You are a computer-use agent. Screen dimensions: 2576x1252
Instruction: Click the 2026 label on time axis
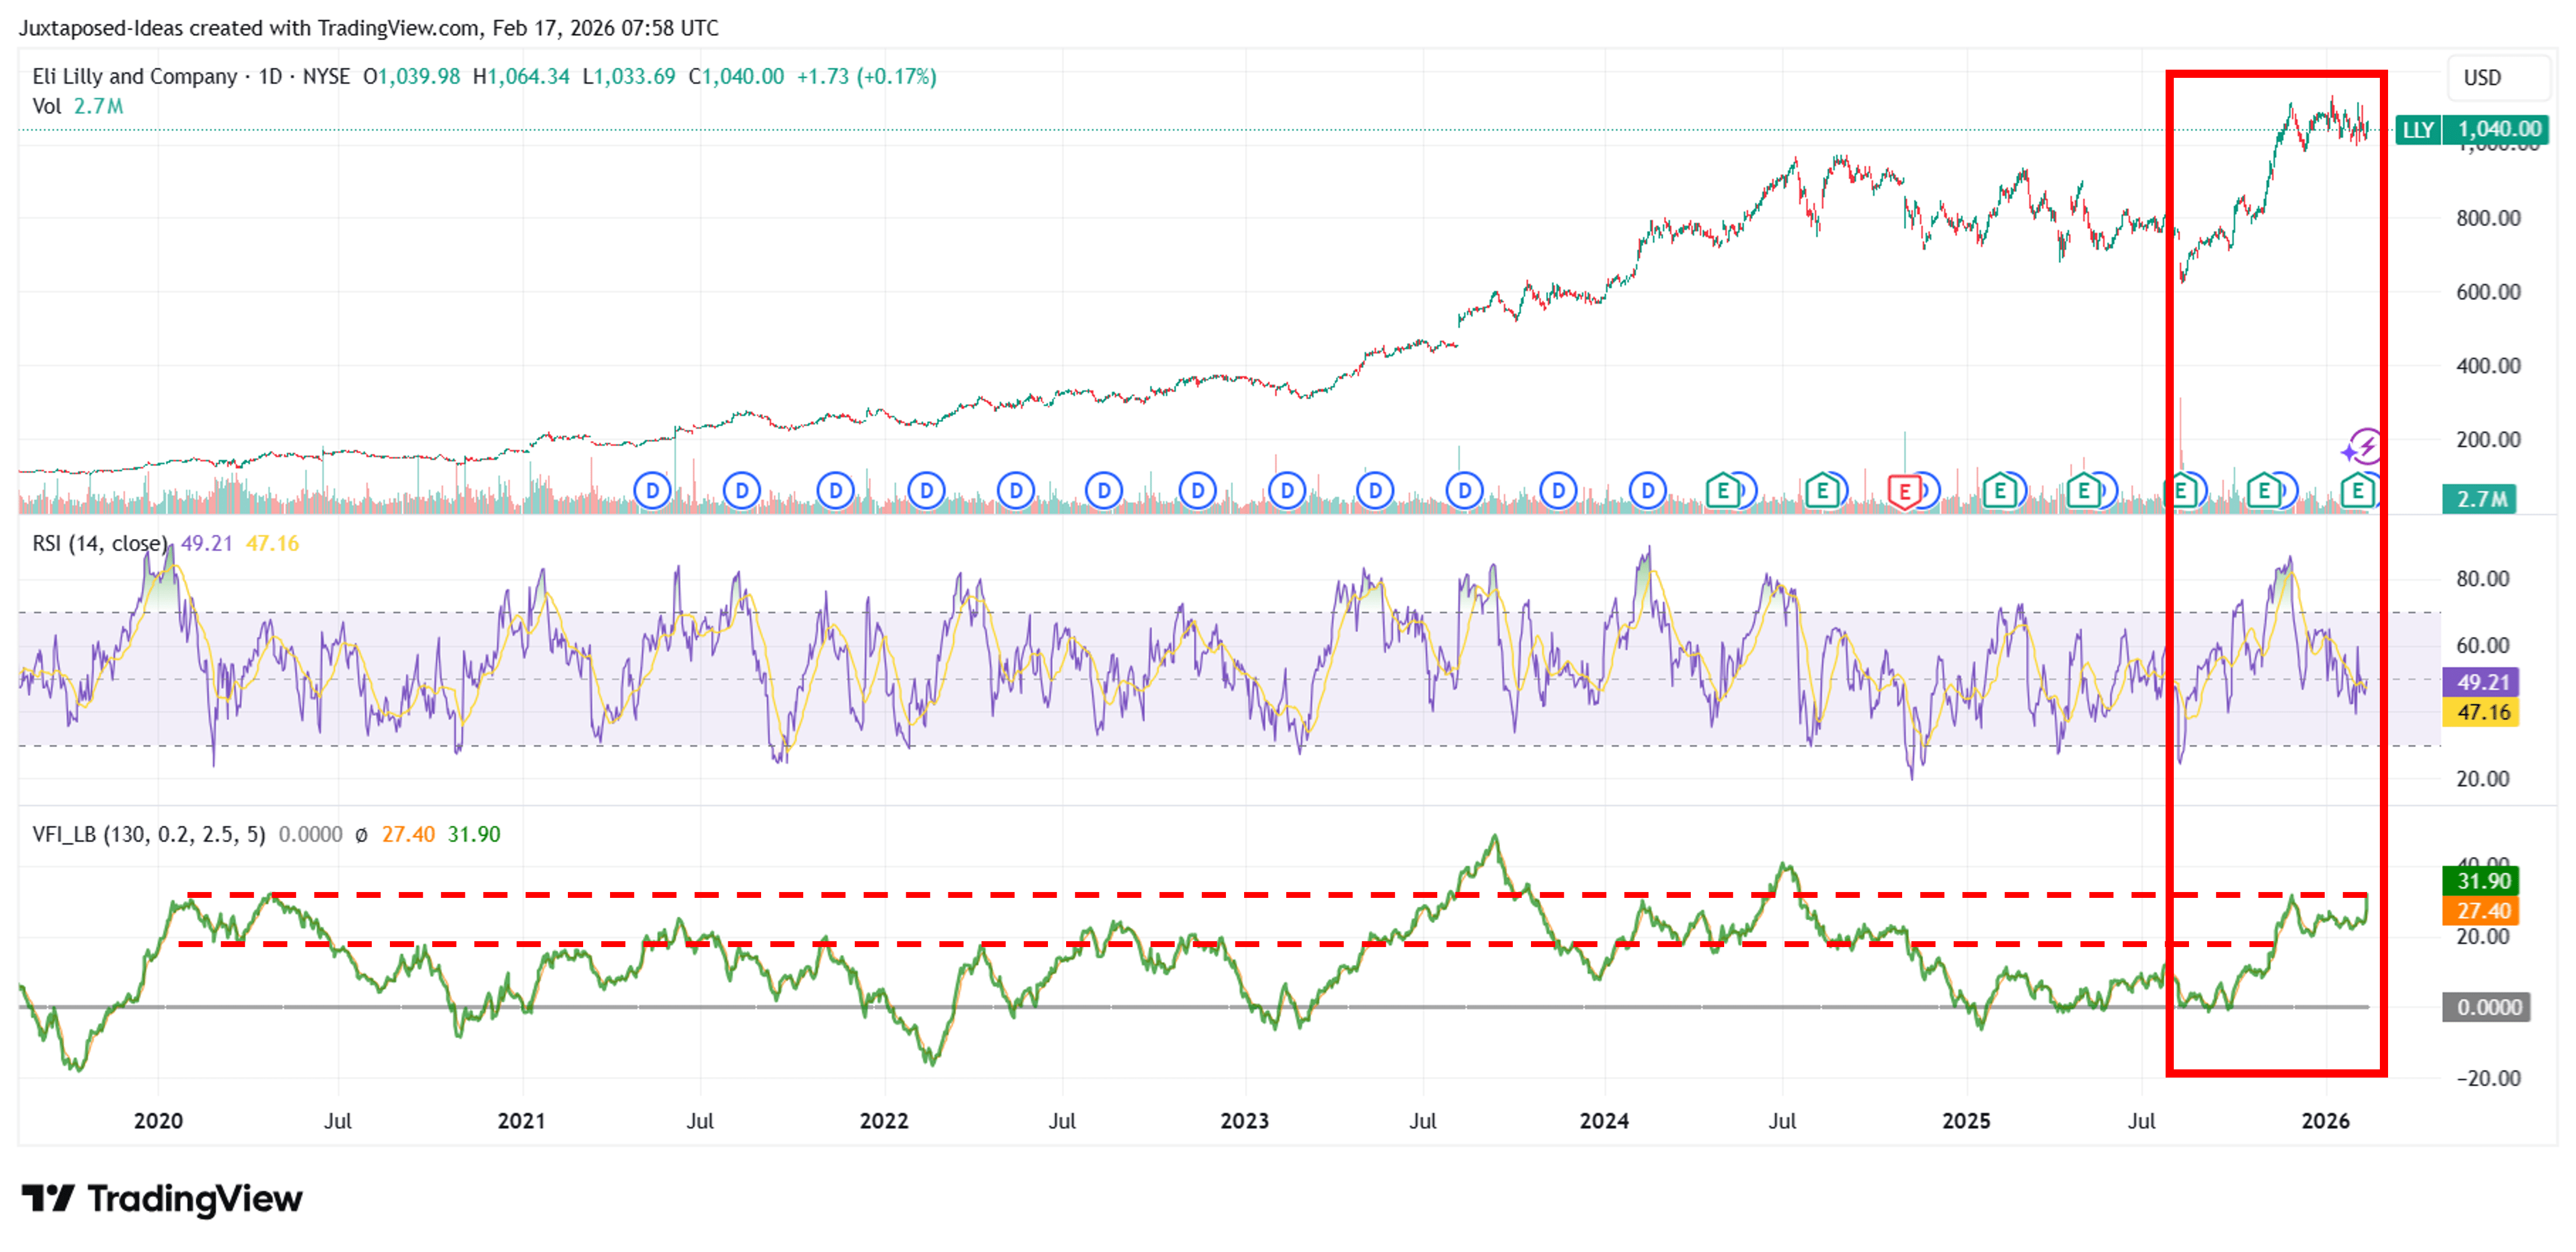coord(2325,1120)
